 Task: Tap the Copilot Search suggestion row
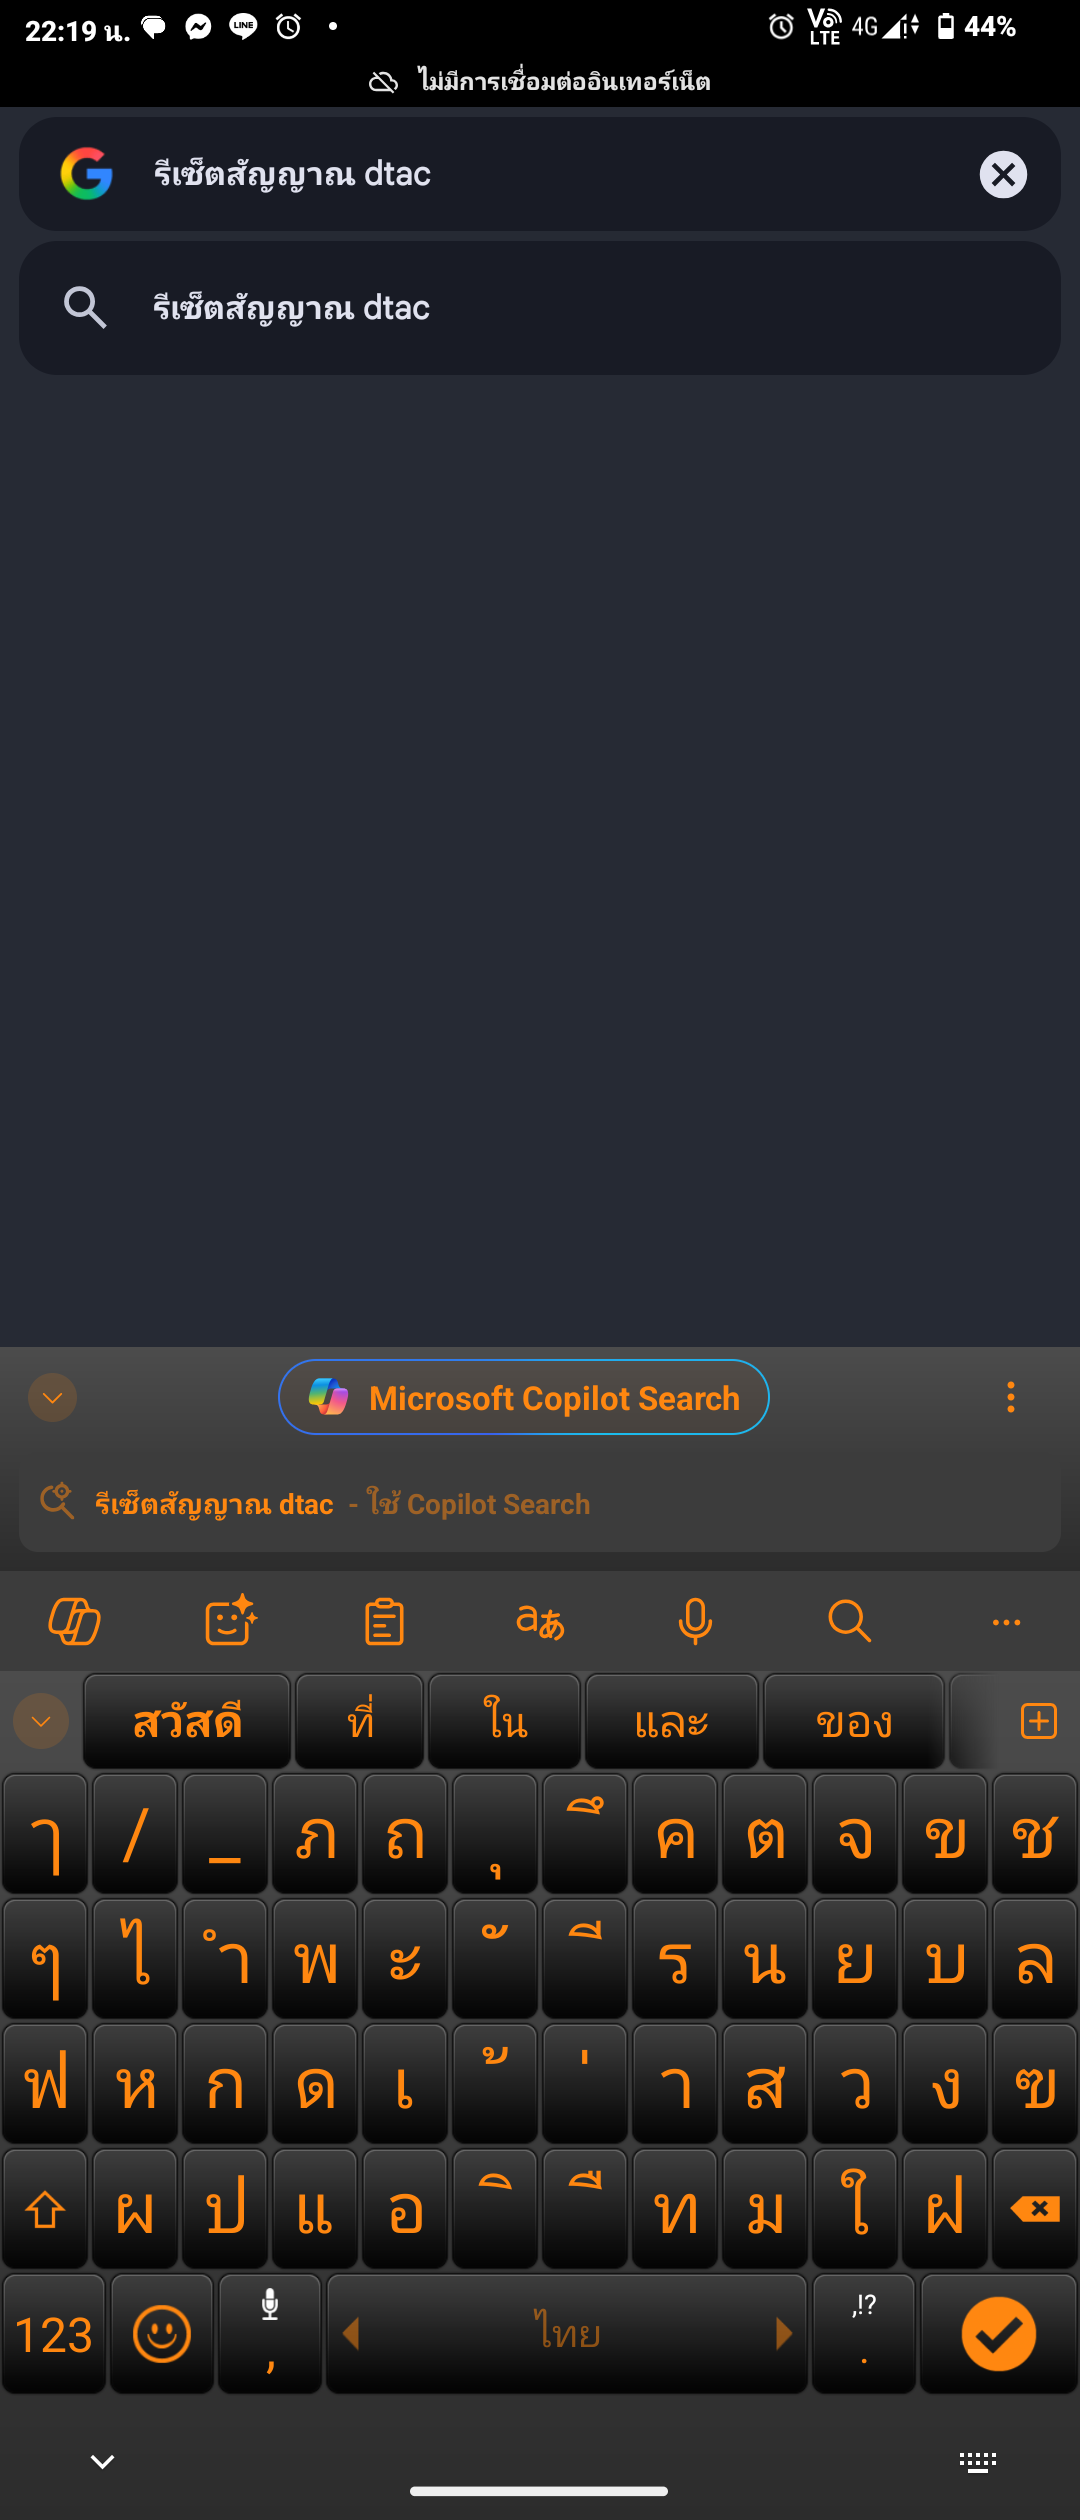tap(540, 1504)
